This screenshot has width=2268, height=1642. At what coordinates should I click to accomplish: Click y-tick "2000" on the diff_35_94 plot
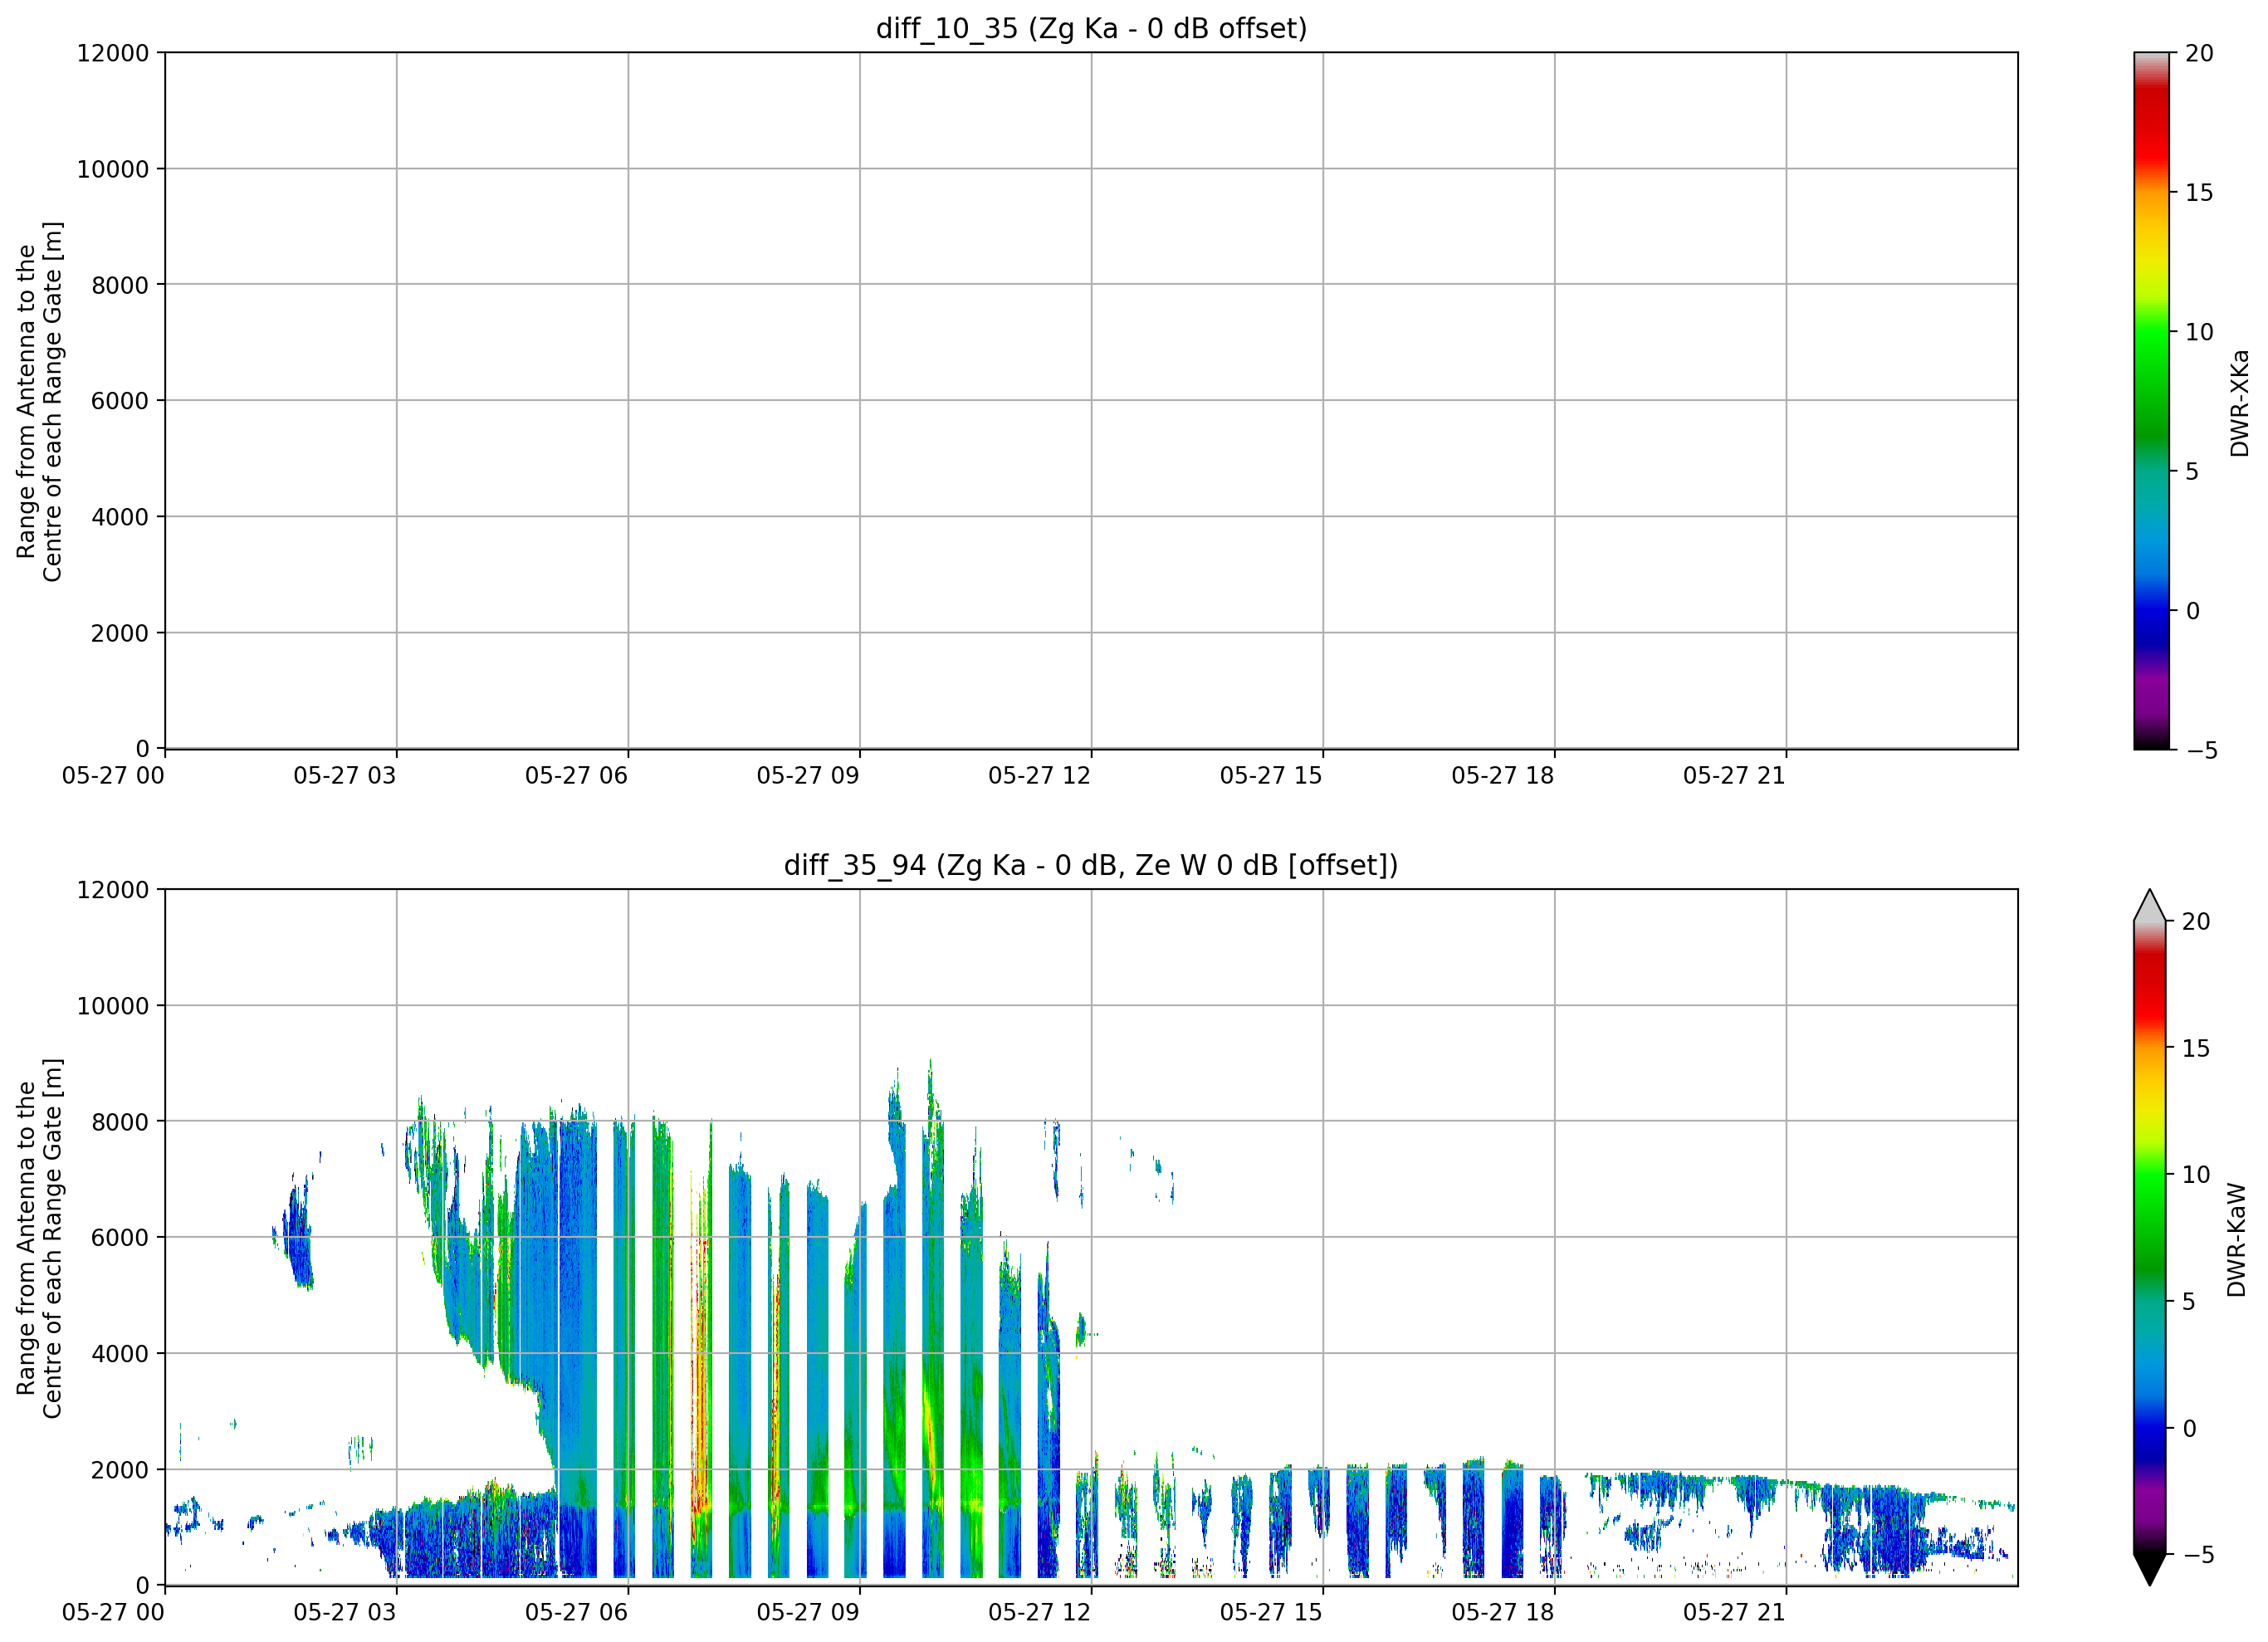[120, 1470]
